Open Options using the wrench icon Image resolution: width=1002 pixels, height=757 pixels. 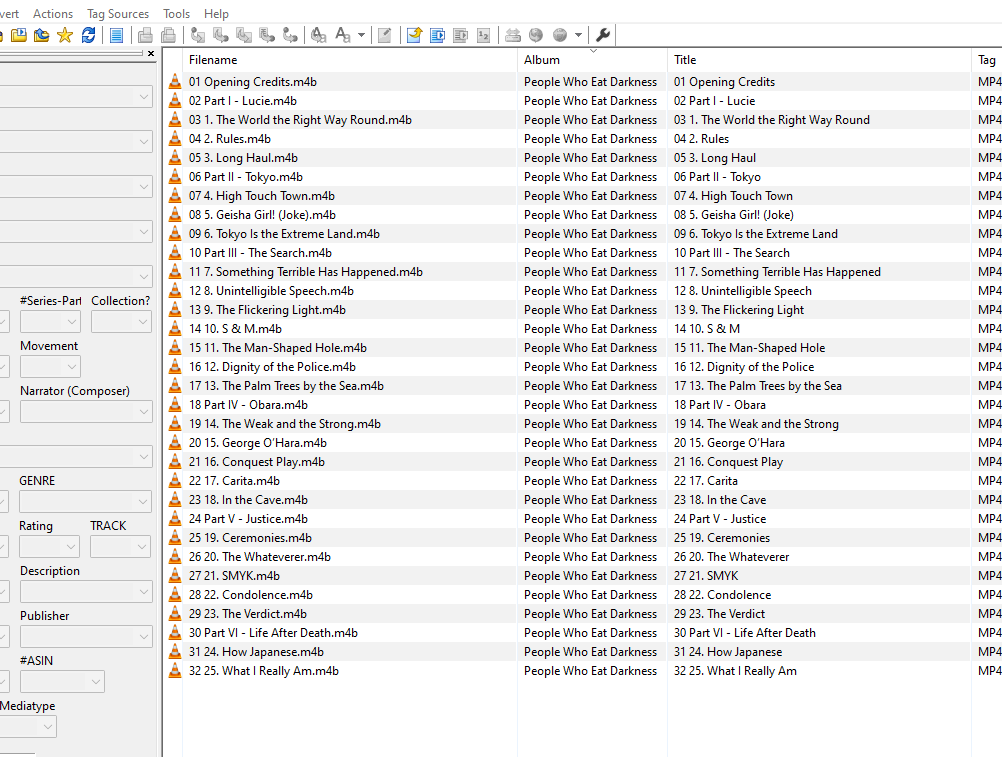(603, 35)
